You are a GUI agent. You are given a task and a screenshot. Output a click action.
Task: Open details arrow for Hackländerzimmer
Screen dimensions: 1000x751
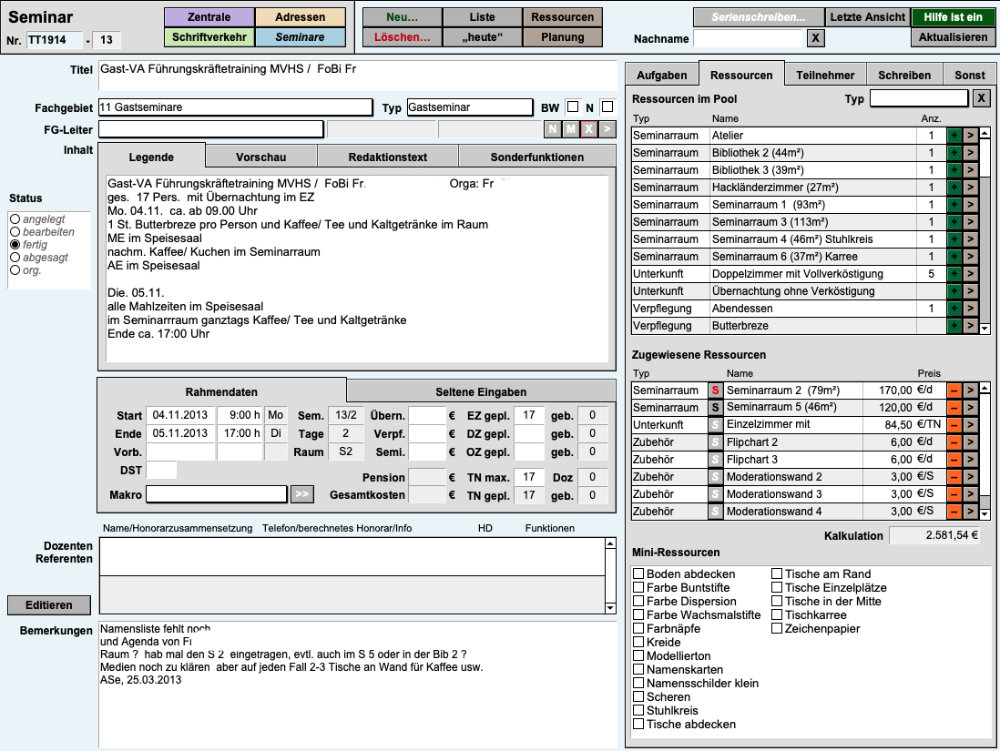tap(970, 187)
